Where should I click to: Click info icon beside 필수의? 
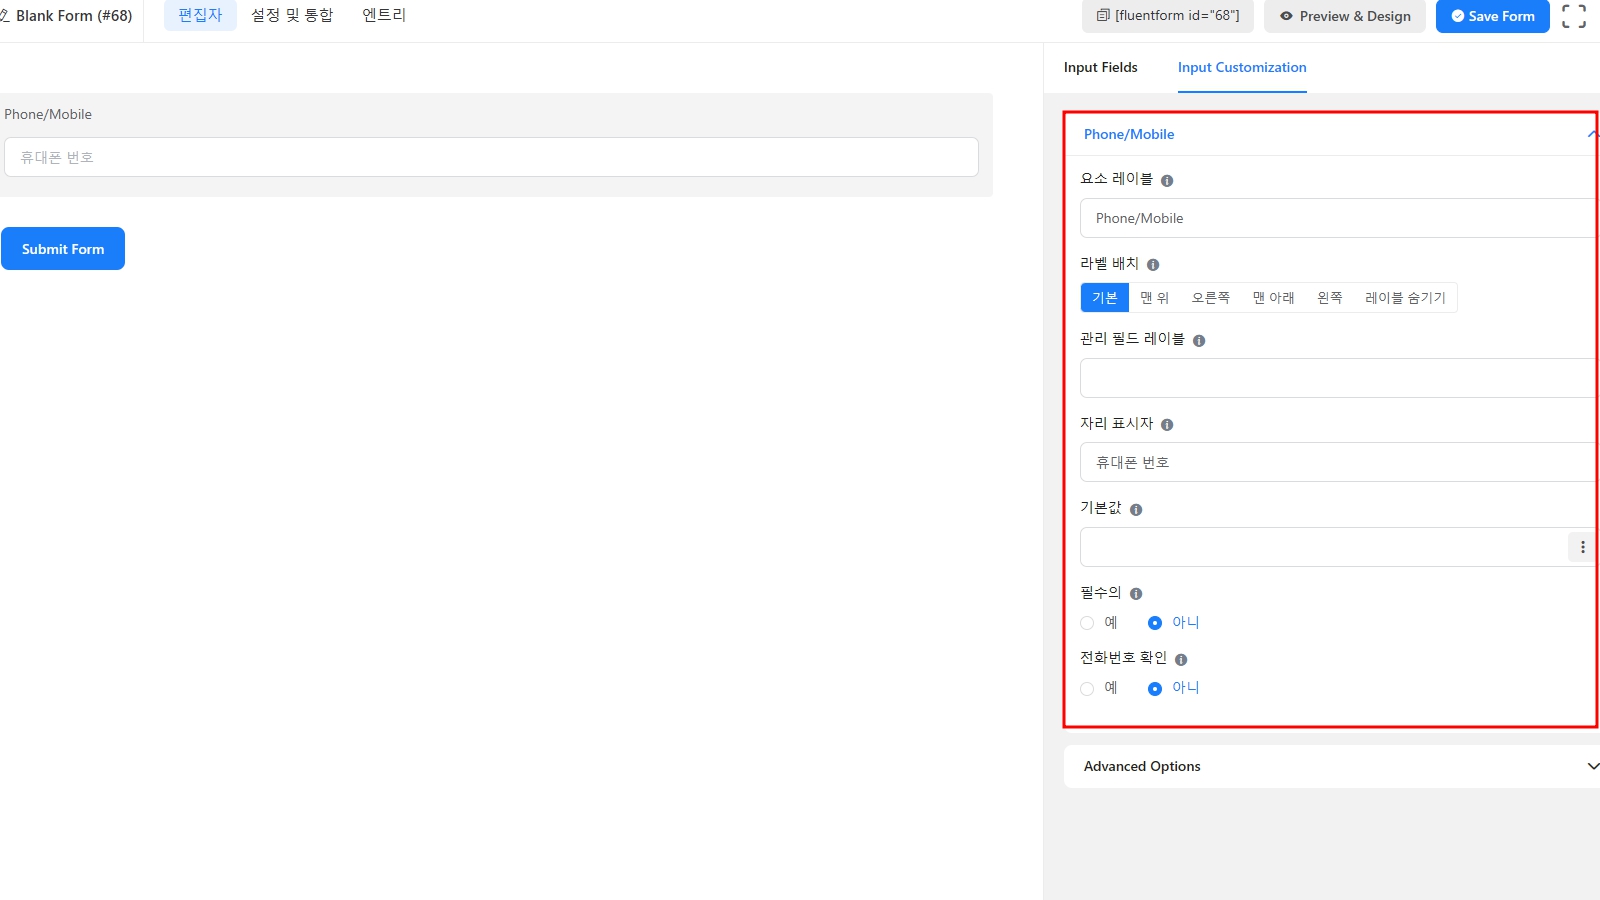(1136, 594)
